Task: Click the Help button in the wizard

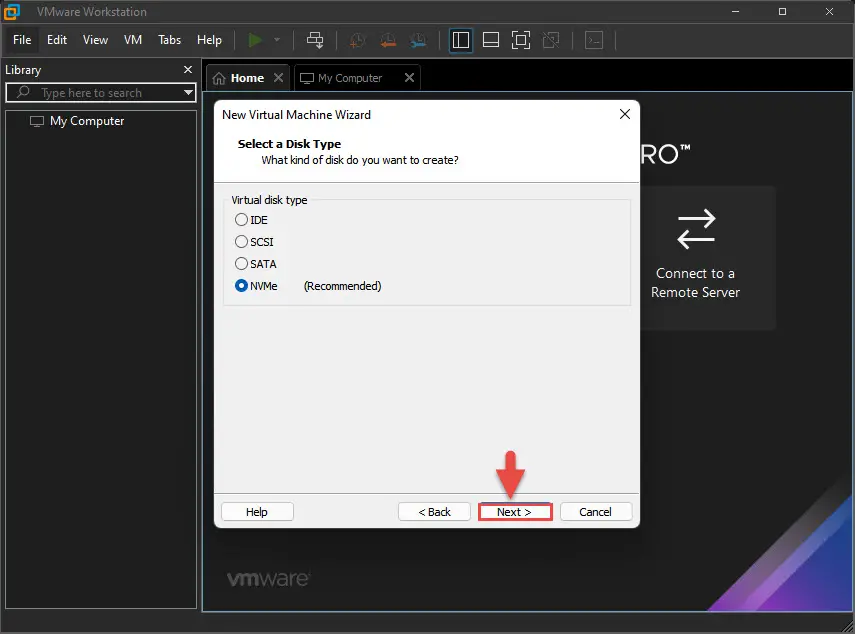Action: (257, 512)
